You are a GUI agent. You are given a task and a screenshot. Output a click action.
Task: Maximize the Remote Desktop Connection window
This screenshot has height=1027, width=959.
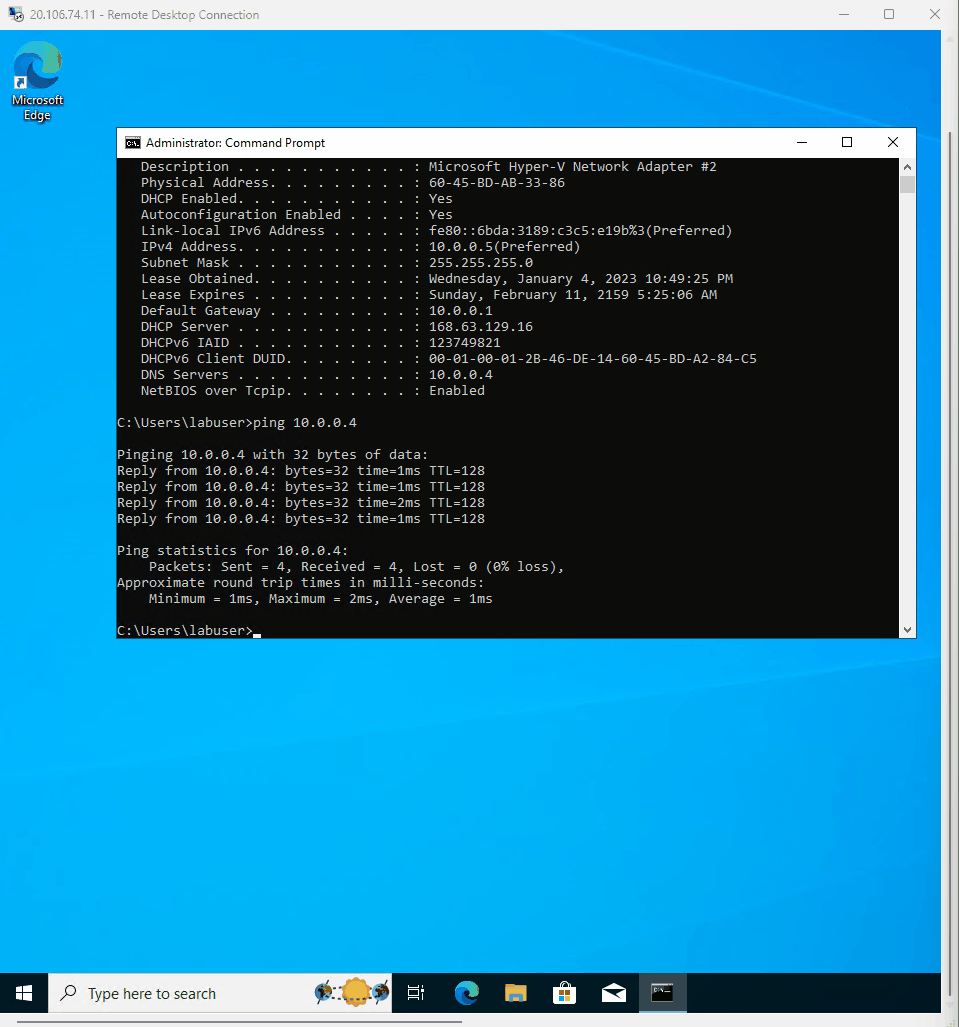tap(889, 14)
